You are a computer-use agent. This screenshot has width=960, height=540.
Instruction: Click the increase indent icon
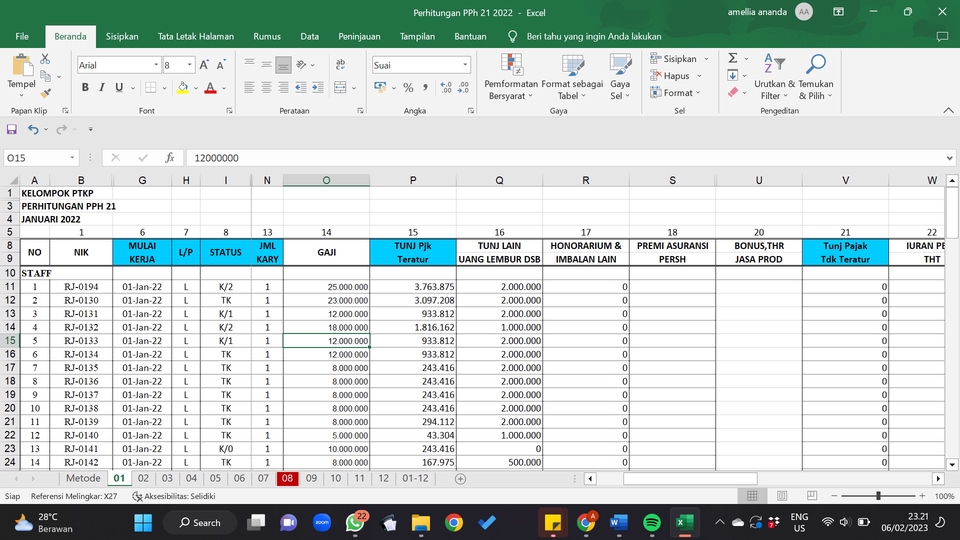[x=317, y=88]
